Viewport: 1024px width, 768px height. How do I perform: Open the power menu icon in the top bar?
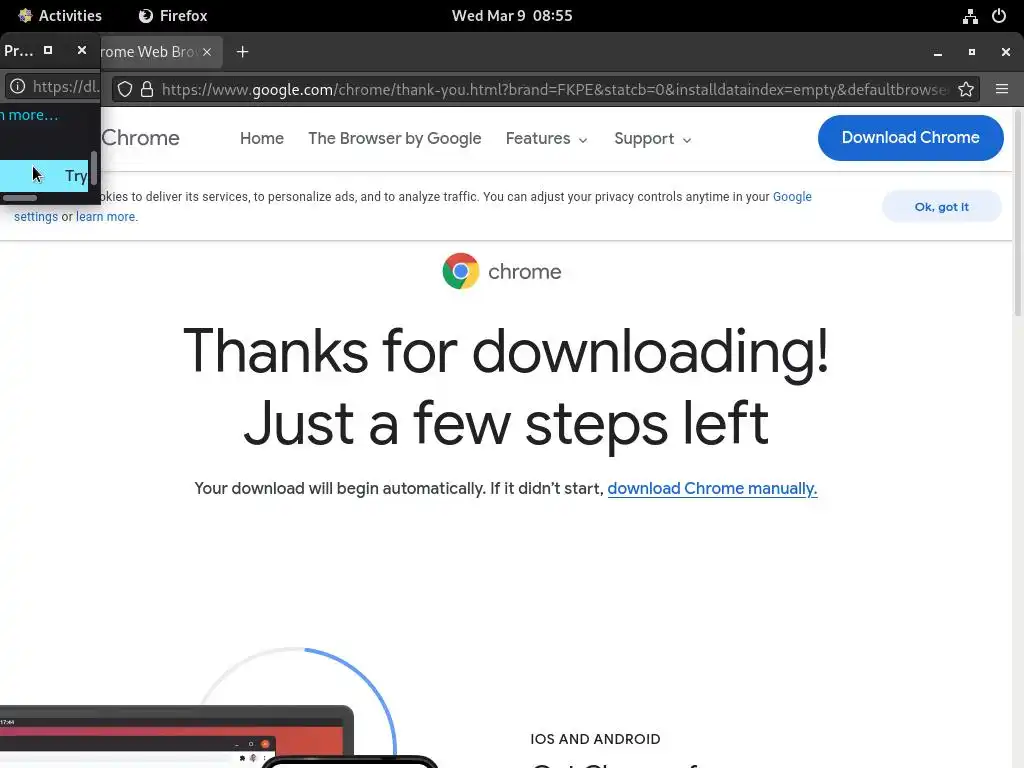999,16
